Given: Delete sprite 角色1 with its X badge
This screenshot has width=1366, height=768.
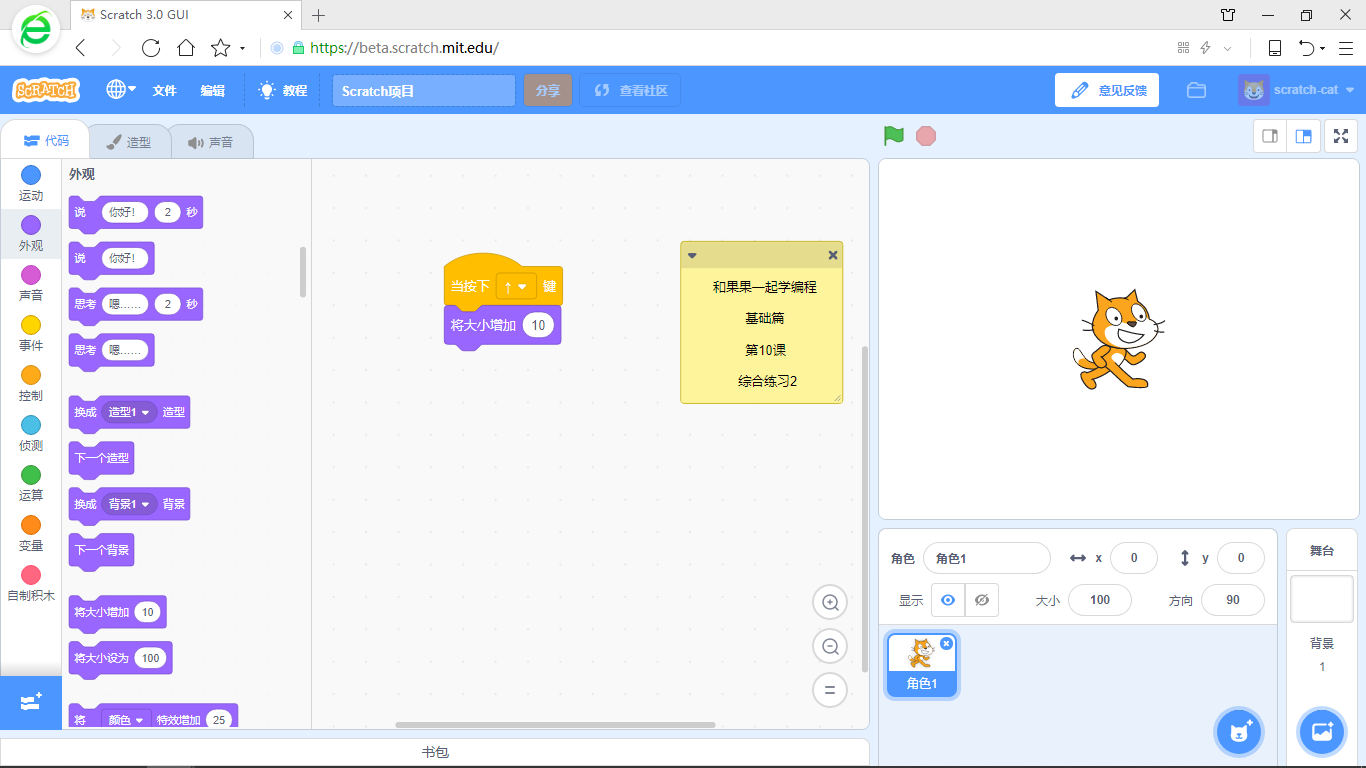Looking at the screenshot, I should pos(946,643).
